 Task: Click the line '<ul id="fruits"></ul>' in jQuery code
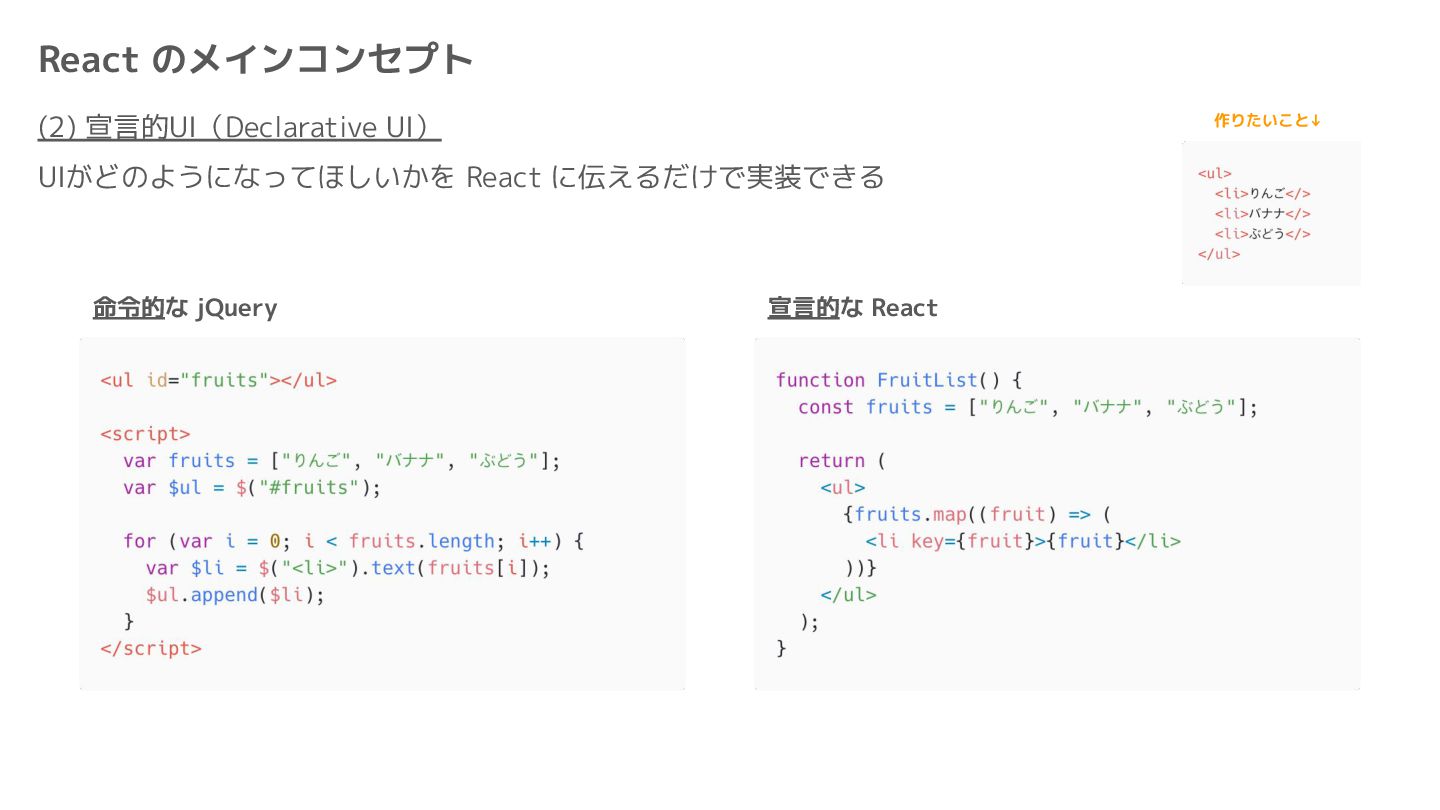[x=218, y=380]
